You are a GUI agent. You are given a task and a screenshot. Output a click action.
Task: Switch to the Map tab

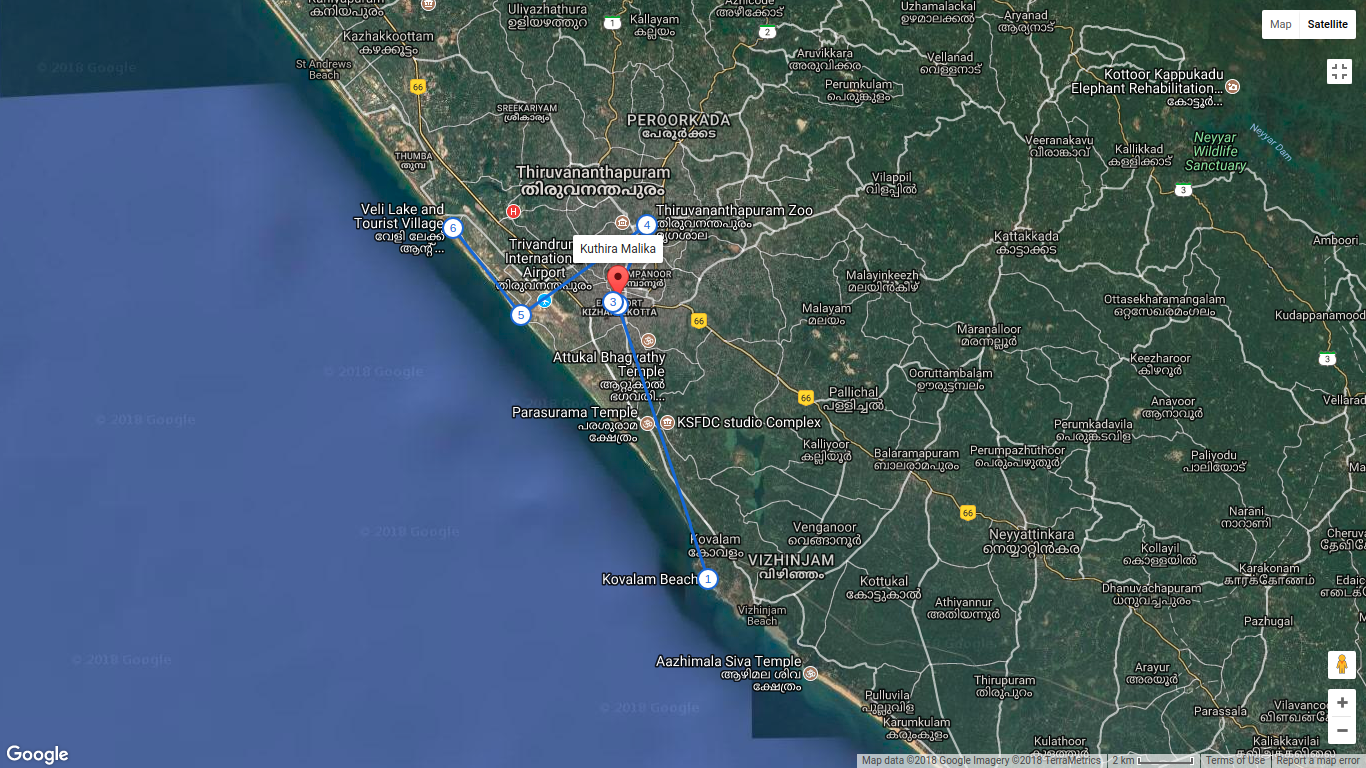coord(1280,24)
